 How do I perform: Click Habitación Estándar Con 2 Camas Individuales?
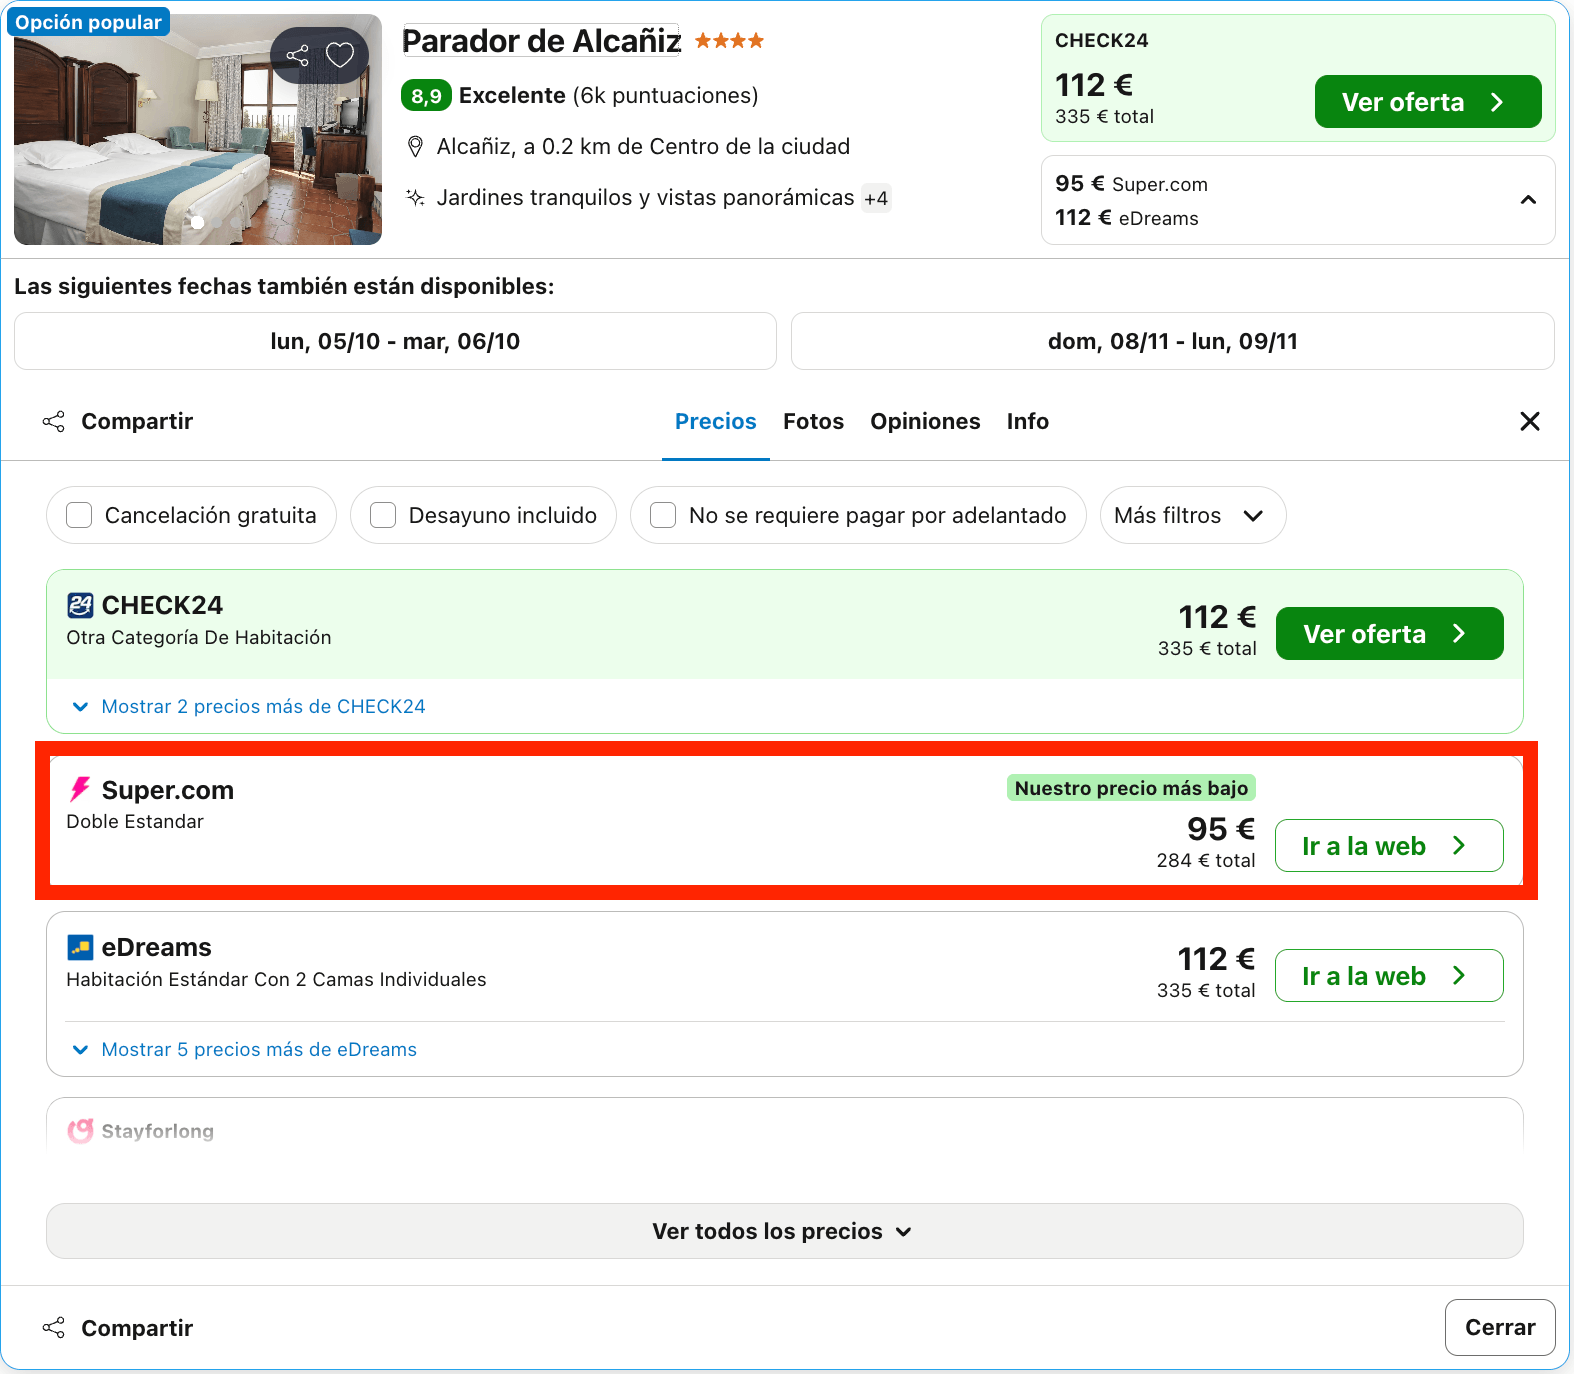276,979
